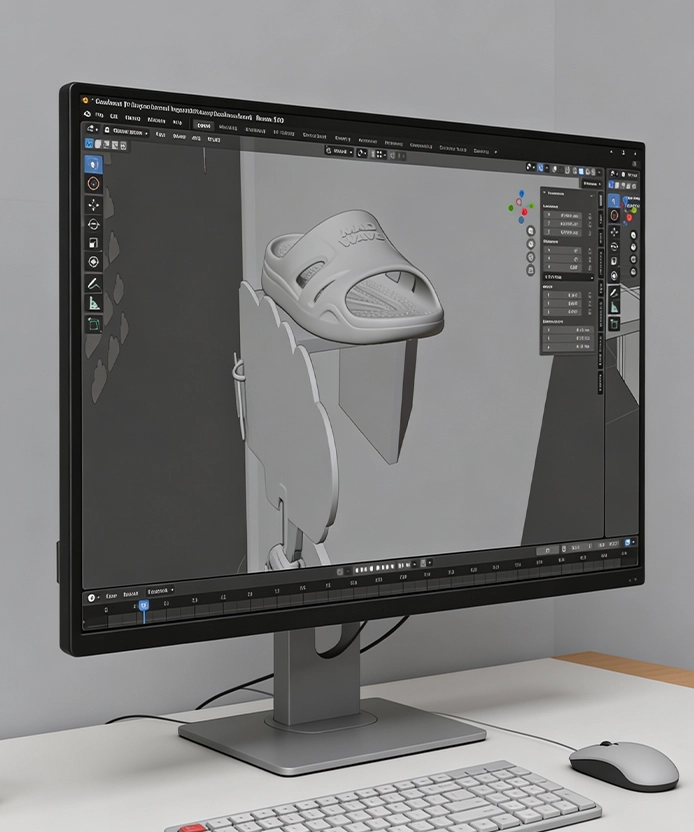Click the fifth selection mode icon under the header
694x832 pixels.
coord(123,145)
